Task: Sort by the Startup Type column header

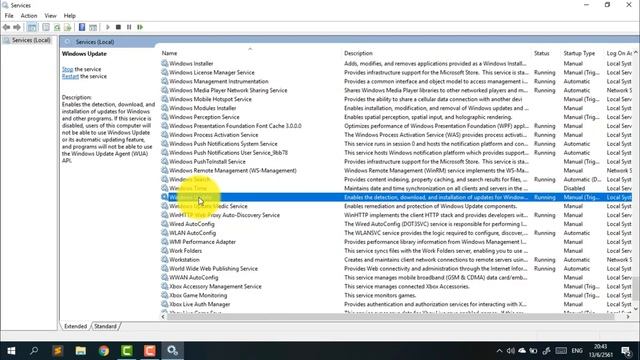Action: [579, 53]
